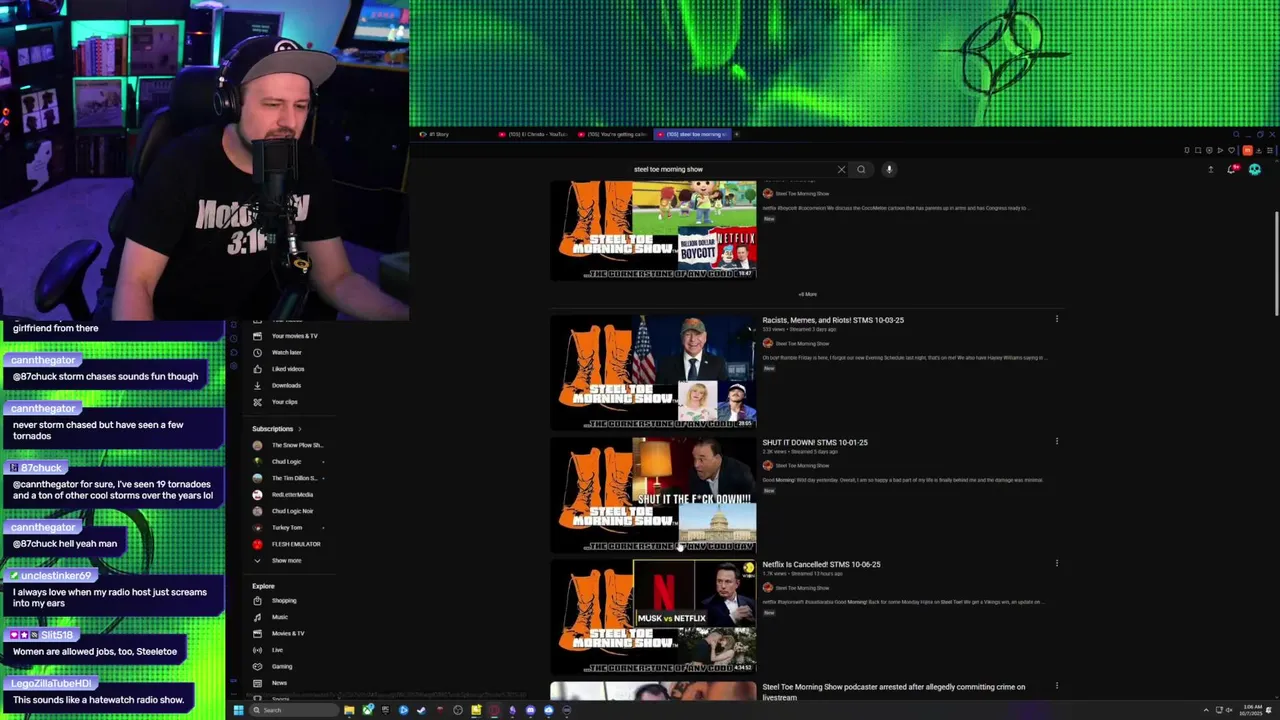The image size is (1280, 720).
Task: Open Turkey Tom subscription channel
Action: [x=288, y=528]
